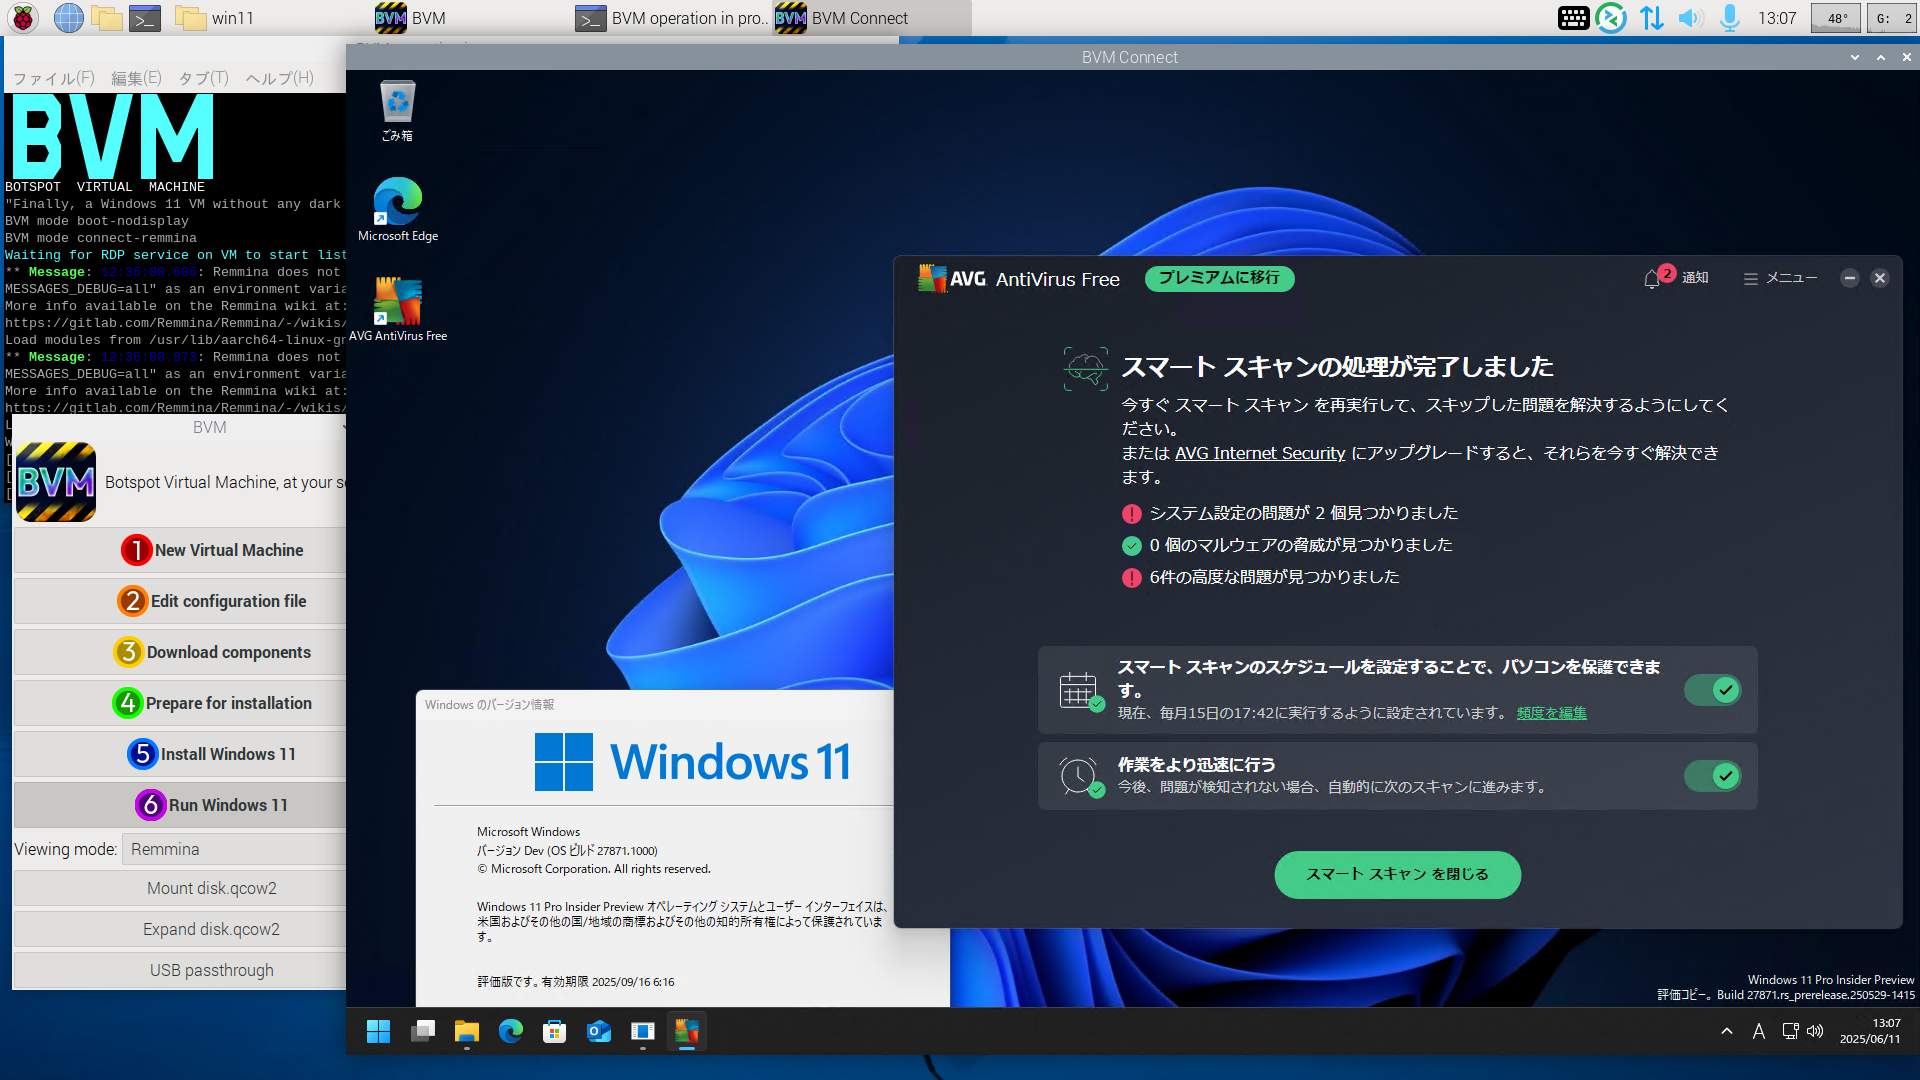
Task: Click the speaker volume icon in top panel
Action: pos(1690,17)
